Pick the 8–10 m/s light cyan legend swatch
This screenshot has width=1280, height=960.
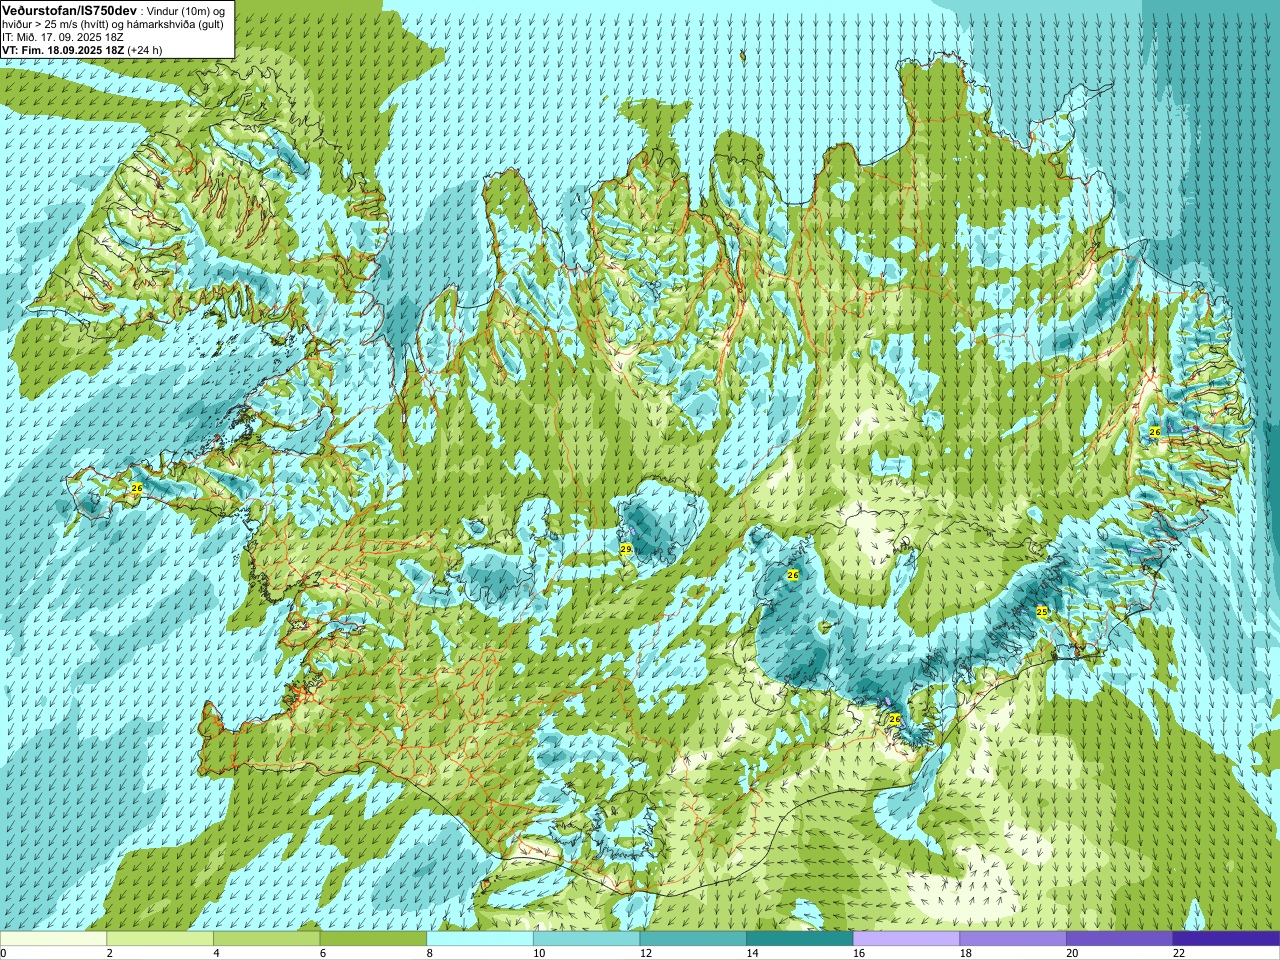click(x=480, y=939)
